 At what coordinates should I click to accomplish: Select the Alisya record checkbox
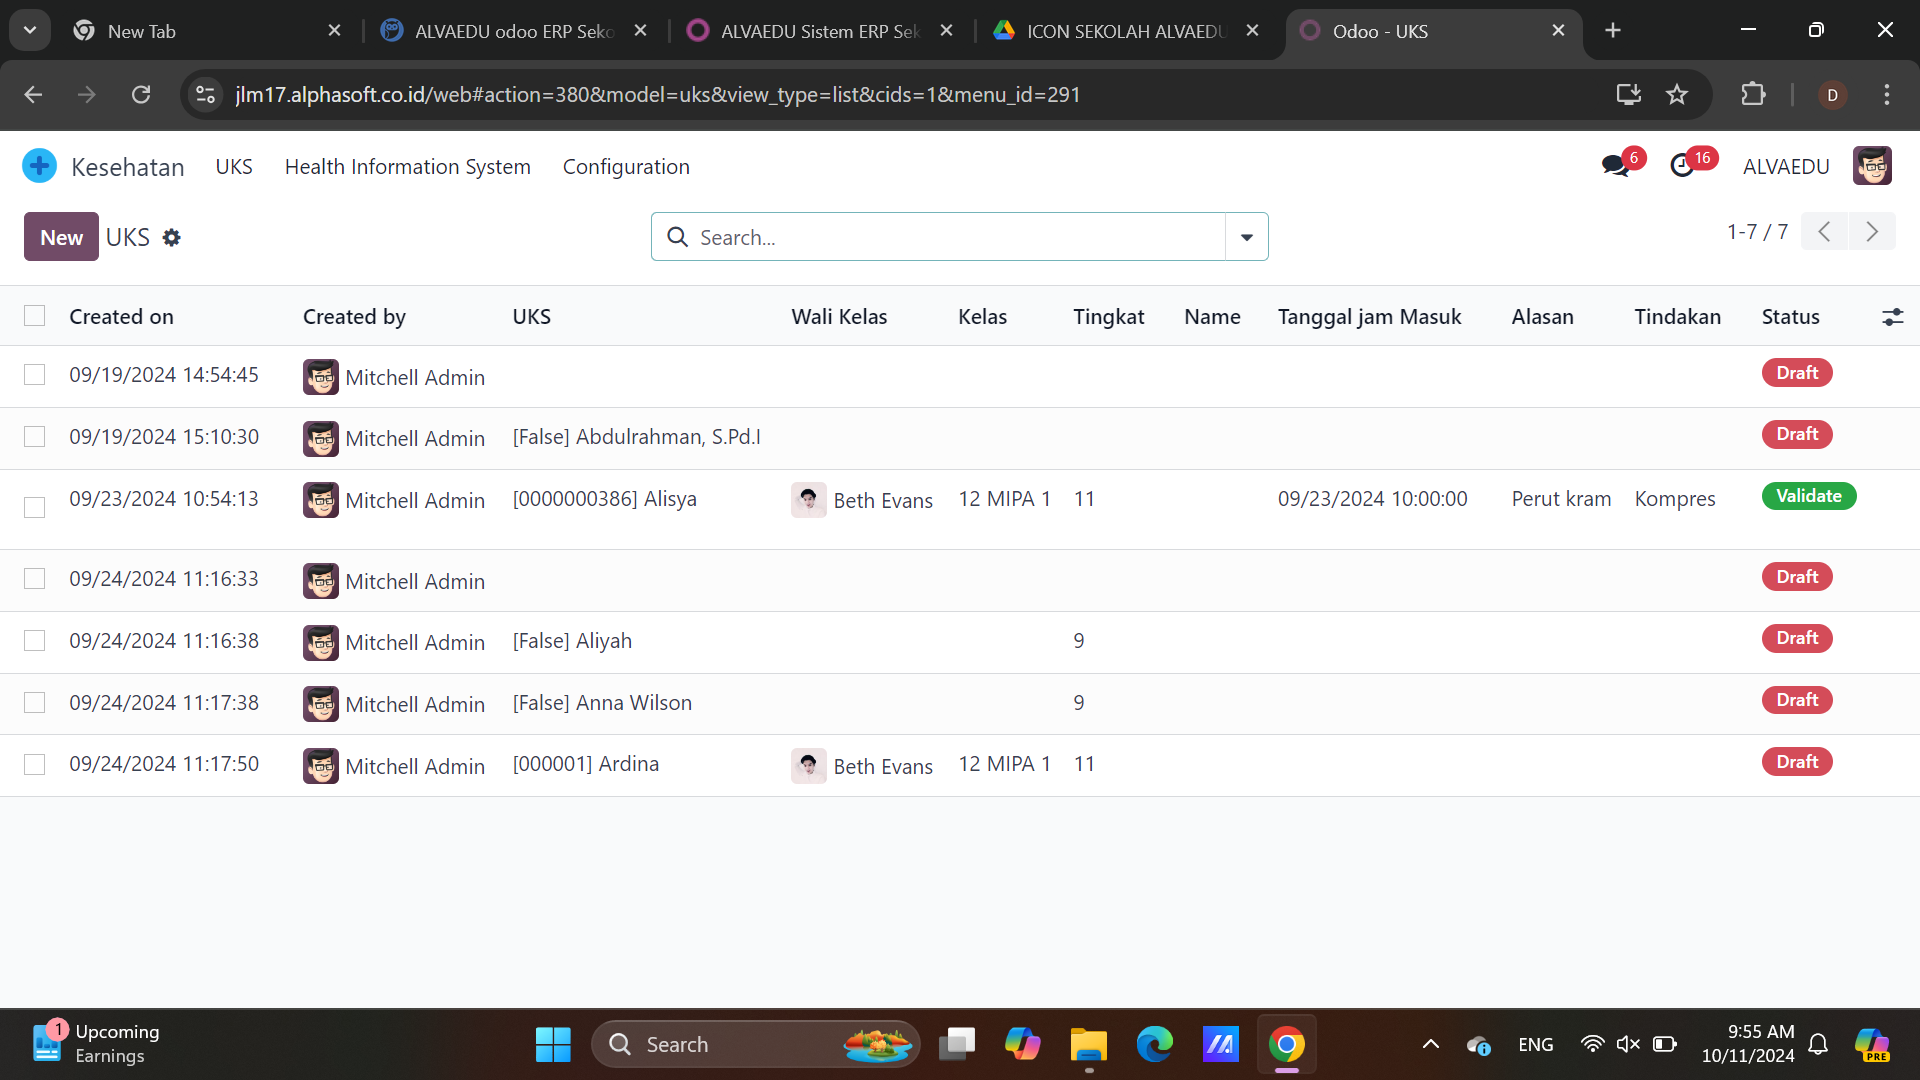click(35, 507)
